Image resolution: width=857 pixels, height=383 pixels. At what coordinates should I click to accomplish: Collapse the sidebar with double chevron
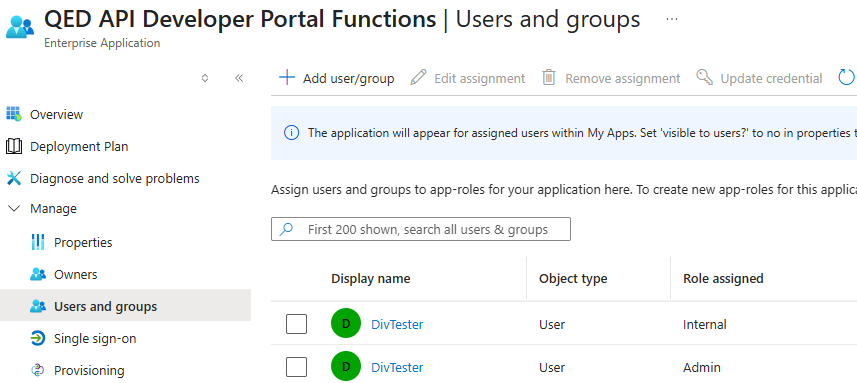click(239, 78)
